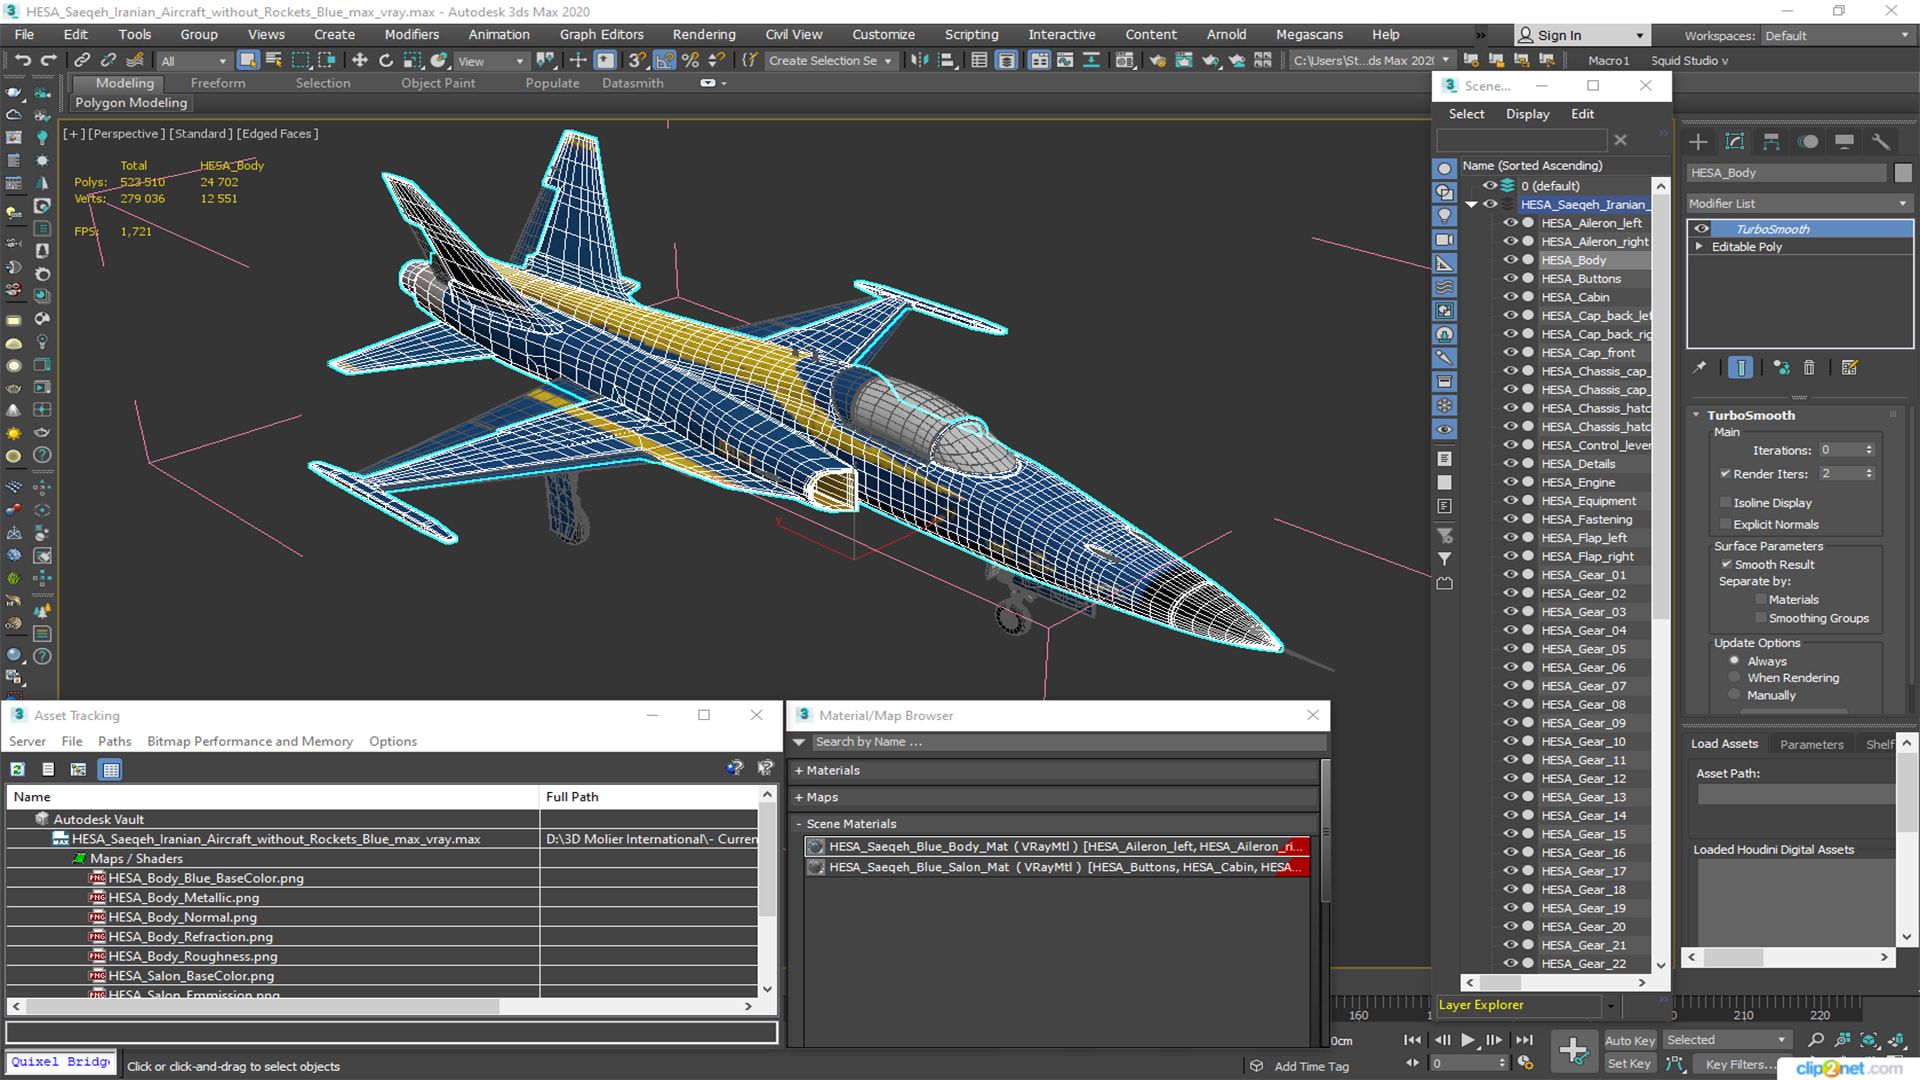Select the When Rendering update option
Viewport: 1920px width, 1080px height.
coord(1734,678)
